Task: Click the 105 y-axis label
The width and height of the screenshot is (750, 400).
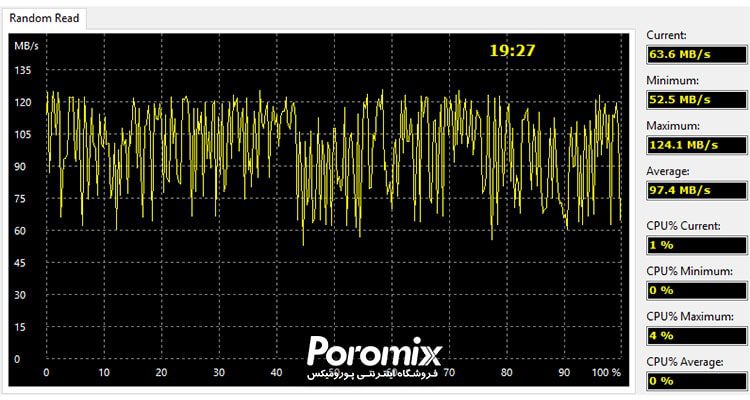Action: pos(22,134)
